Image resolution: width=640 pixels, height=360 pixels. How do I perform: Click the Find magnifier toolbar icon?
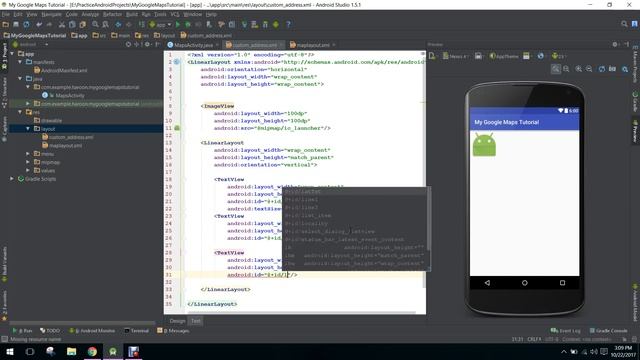[x=95, y=24]
